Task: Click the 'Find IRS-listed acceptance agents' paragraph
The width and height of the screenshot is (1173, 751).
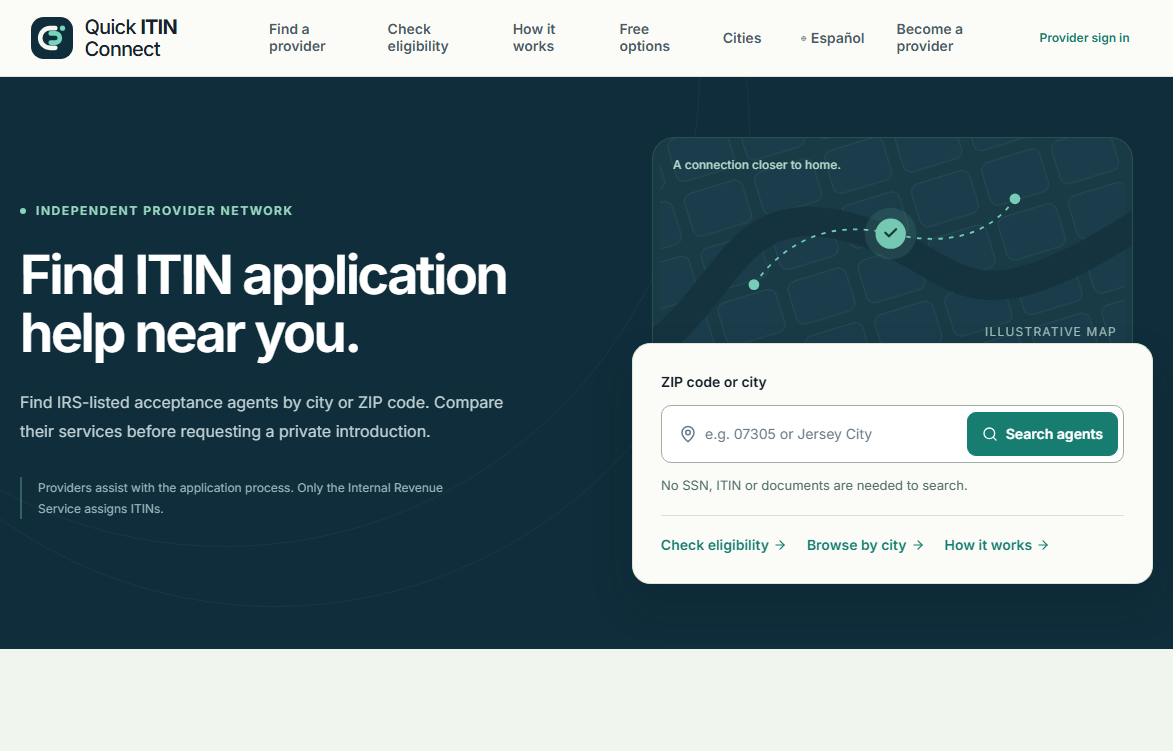Action: coord(261,417)
